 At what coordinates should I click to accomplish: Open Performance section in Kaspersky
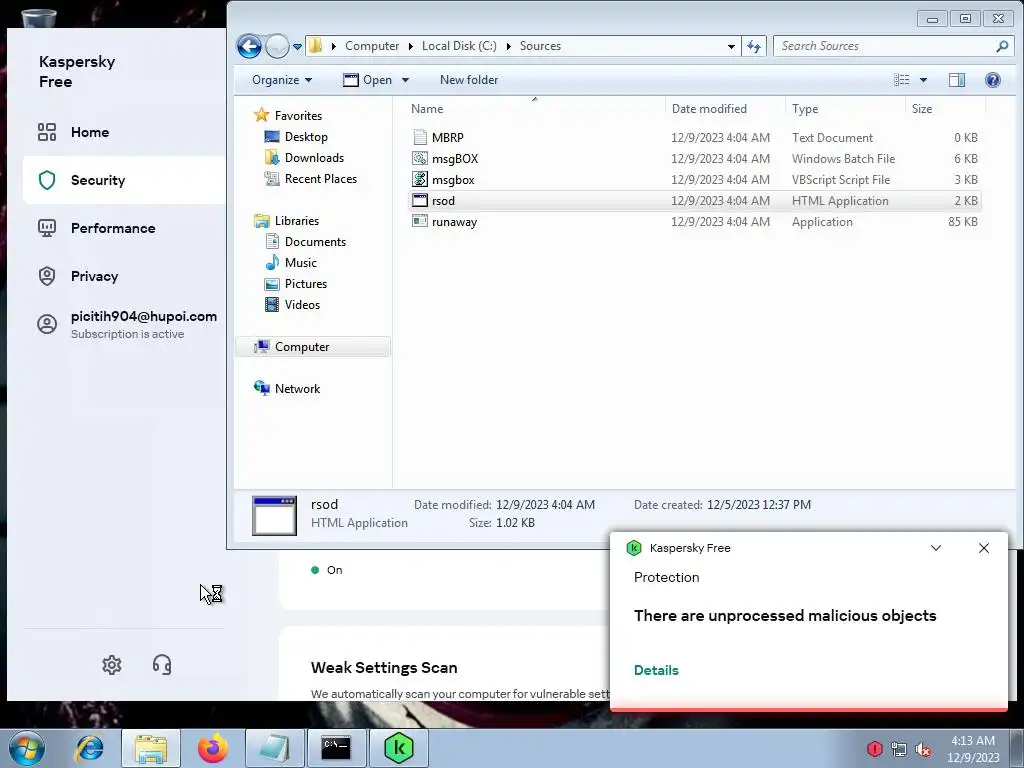coord(113,228)
